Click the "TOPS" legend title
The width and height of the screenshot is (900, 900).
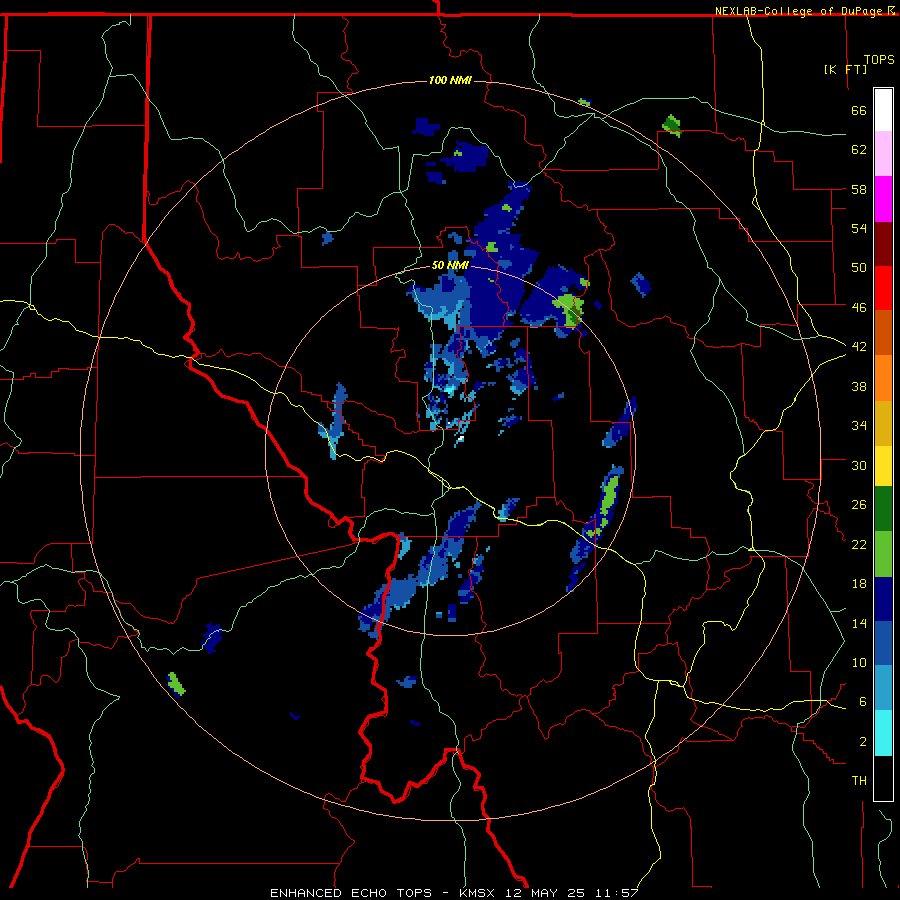(x=879, y=59)
